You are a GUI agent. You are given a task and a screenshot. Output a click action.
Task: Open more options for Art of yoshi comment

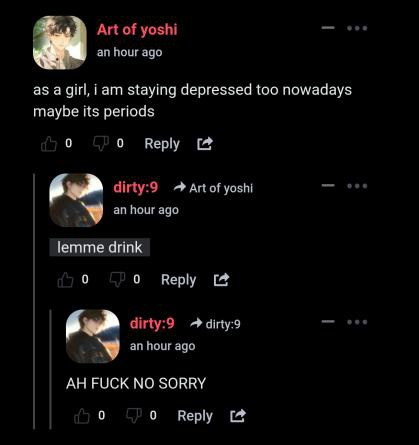[x=357, y=28]
